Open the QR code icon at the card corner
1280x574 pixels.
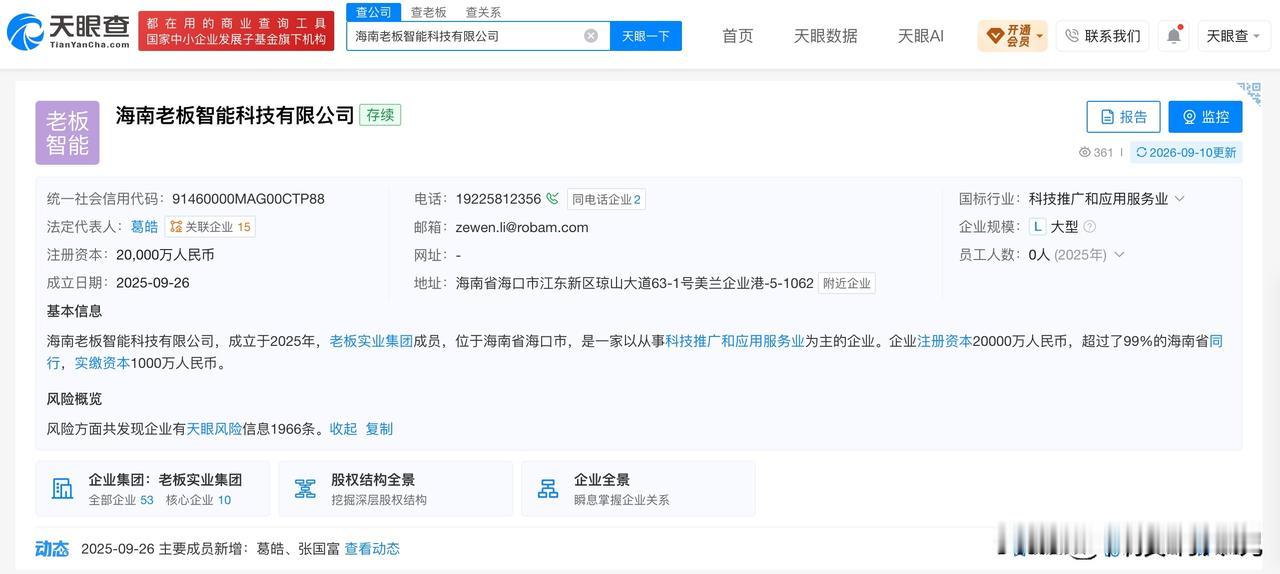pos(1249,93)
